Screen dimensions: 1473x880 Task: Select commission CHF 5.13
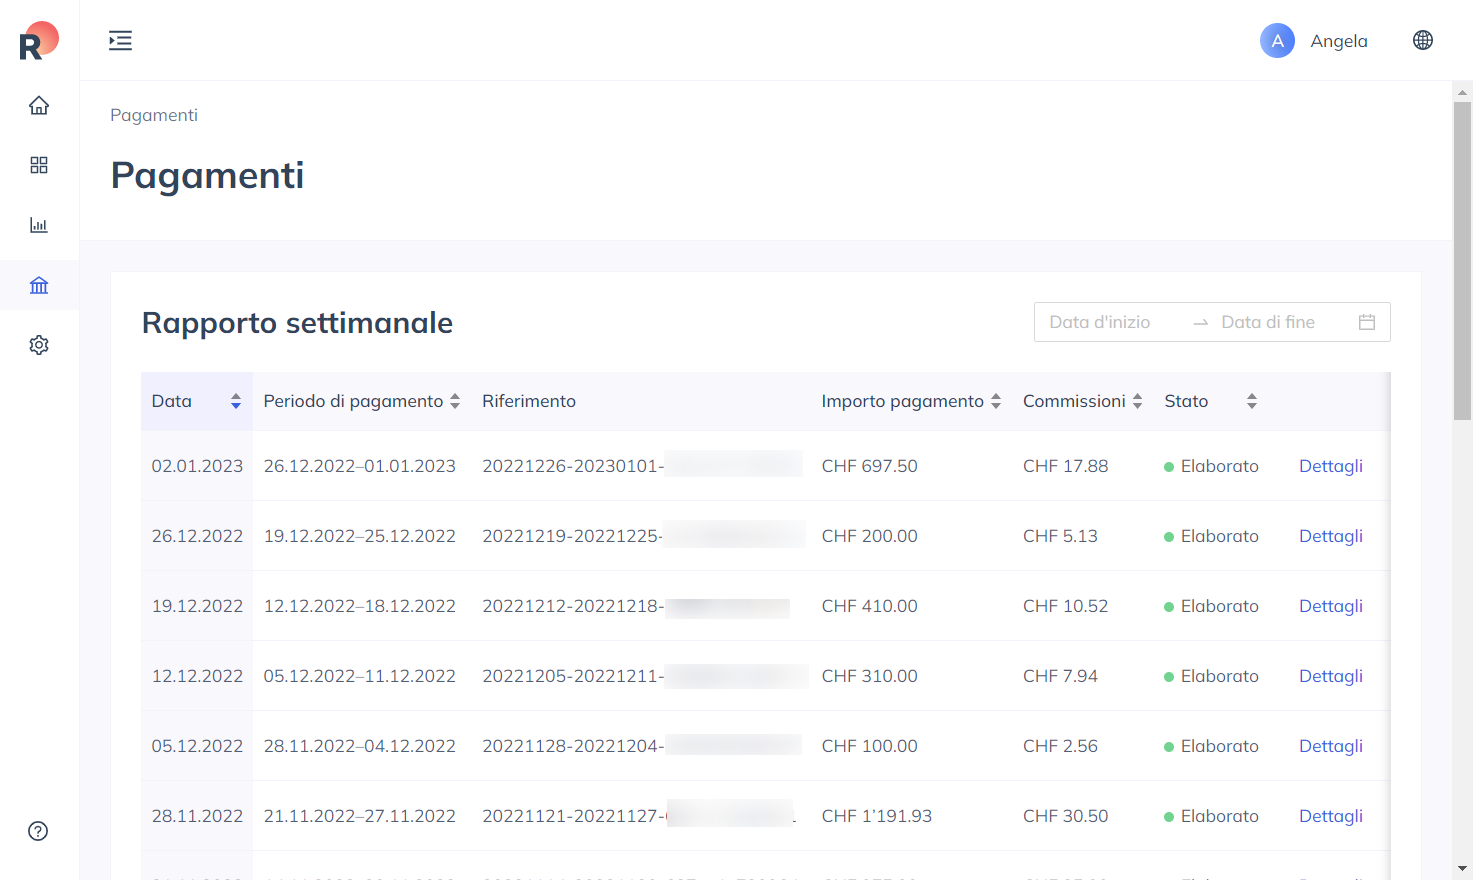pyautogui.click(x=1060, y=536)
